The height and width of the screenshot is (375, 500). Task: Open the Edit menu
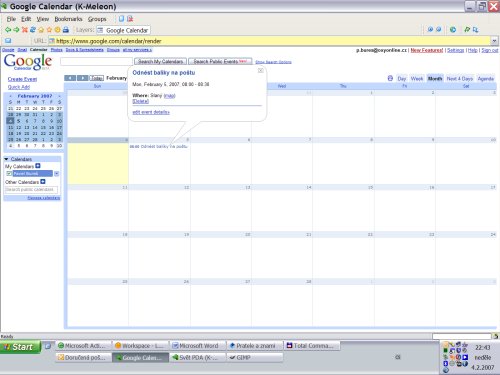[26, 19]
